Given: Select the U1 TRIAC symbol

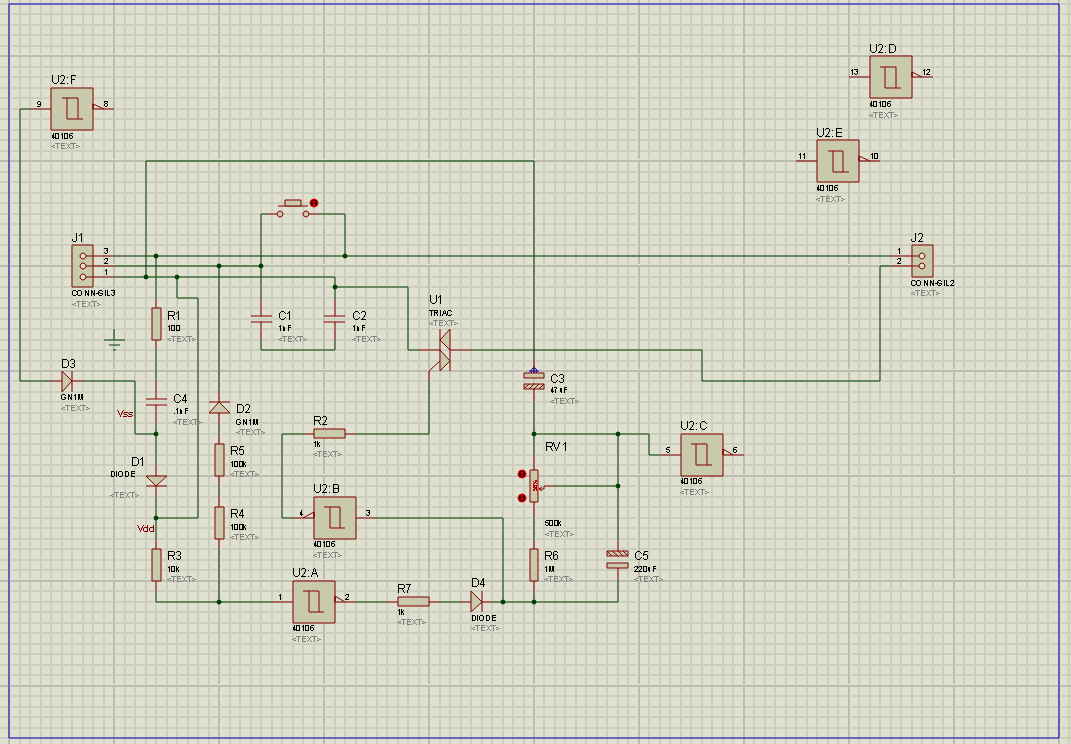Looking at the screenshot, I should coord(445,350).
